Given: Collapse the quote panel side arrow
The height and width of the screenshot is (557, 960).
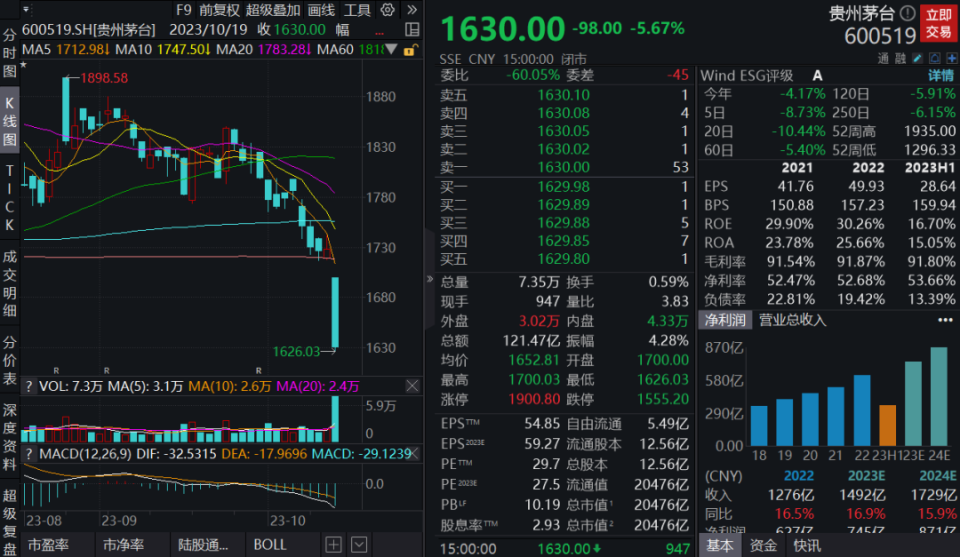Looking at the screenshot, I should point(430,279).
